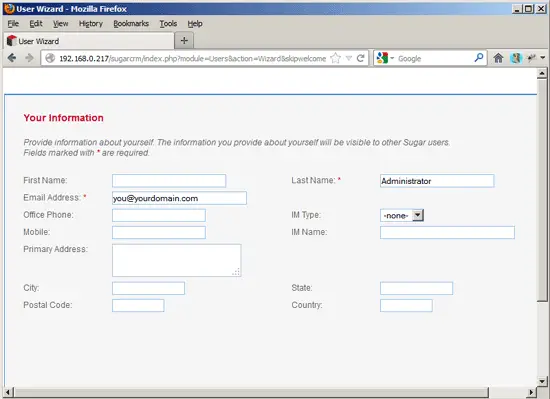
Task: Click the browser Forward arrow
Action: coord(29,58)
